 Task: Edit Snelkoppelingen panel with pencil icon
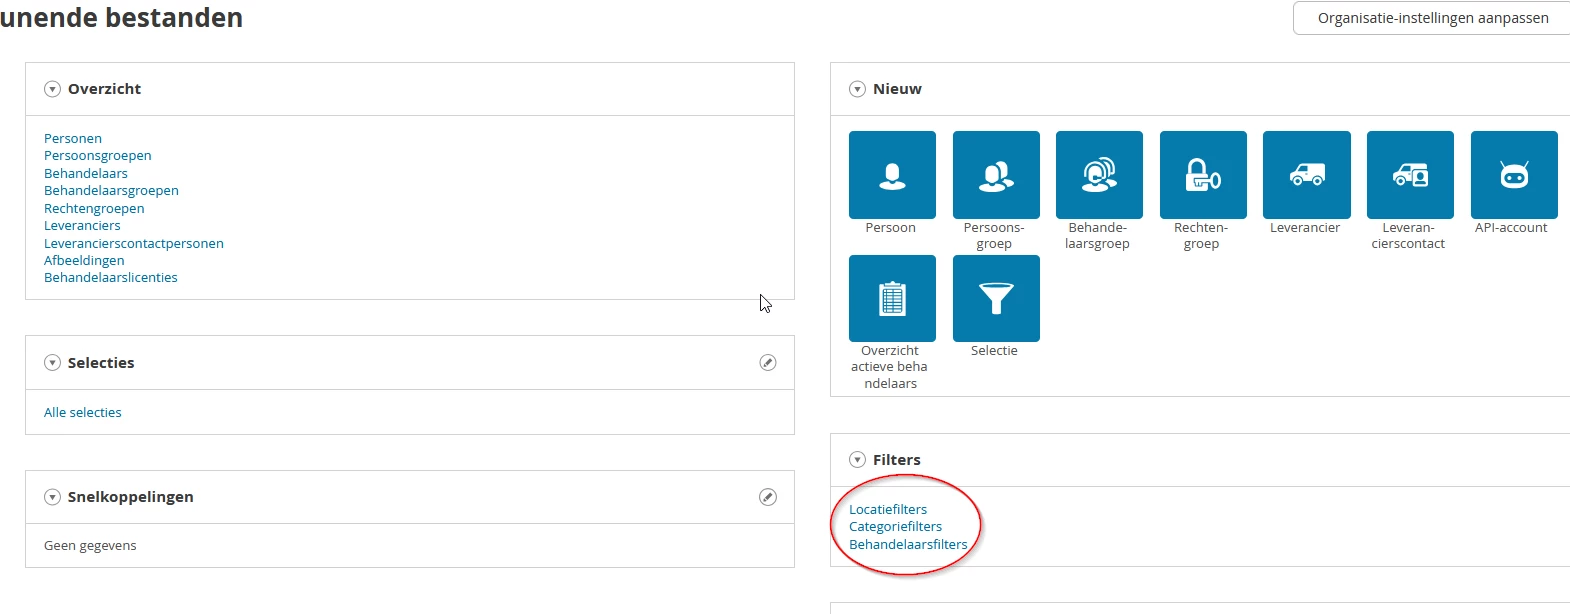768,497
